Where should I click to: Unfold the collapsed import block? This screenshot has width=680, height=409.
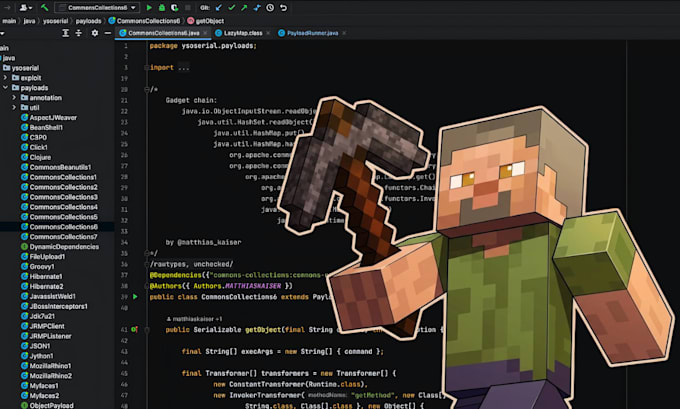tap(147, 68)
